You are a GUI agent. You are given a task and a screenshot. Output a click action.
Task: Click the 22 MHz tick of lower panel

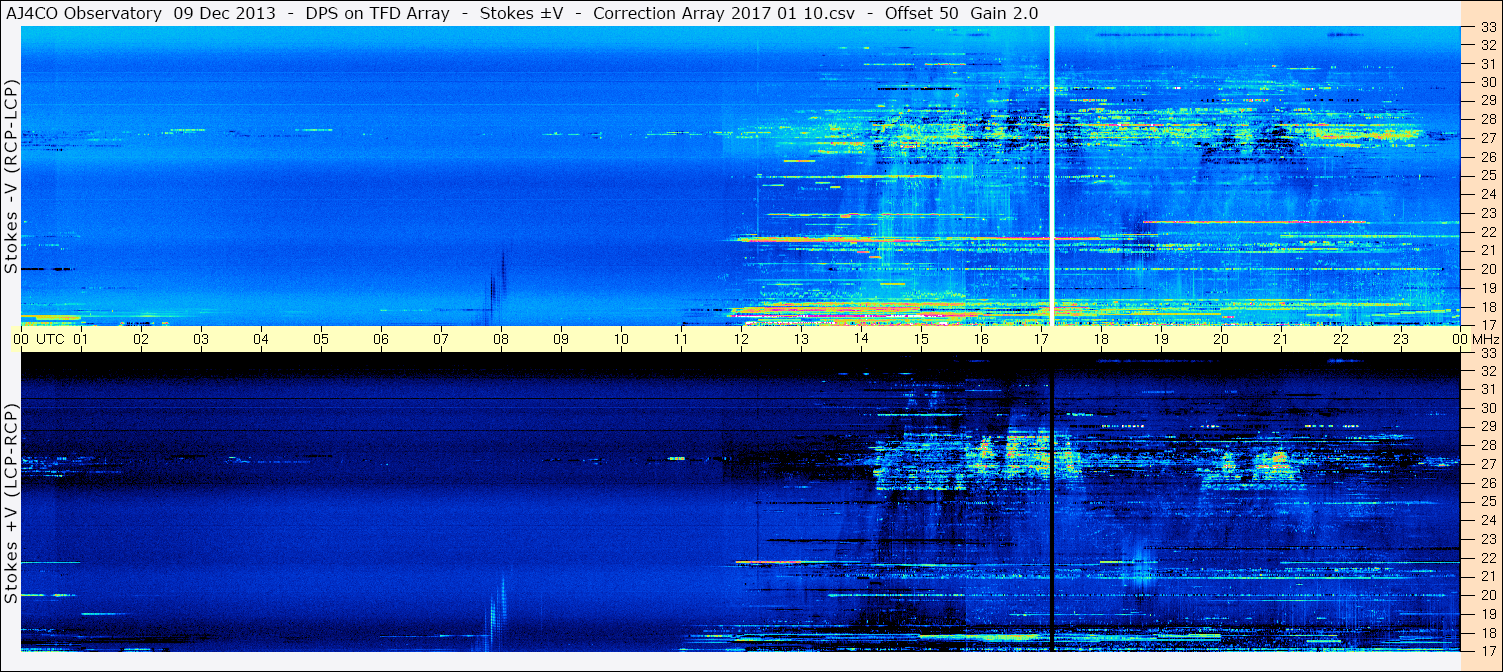(x=1487, y=557)
